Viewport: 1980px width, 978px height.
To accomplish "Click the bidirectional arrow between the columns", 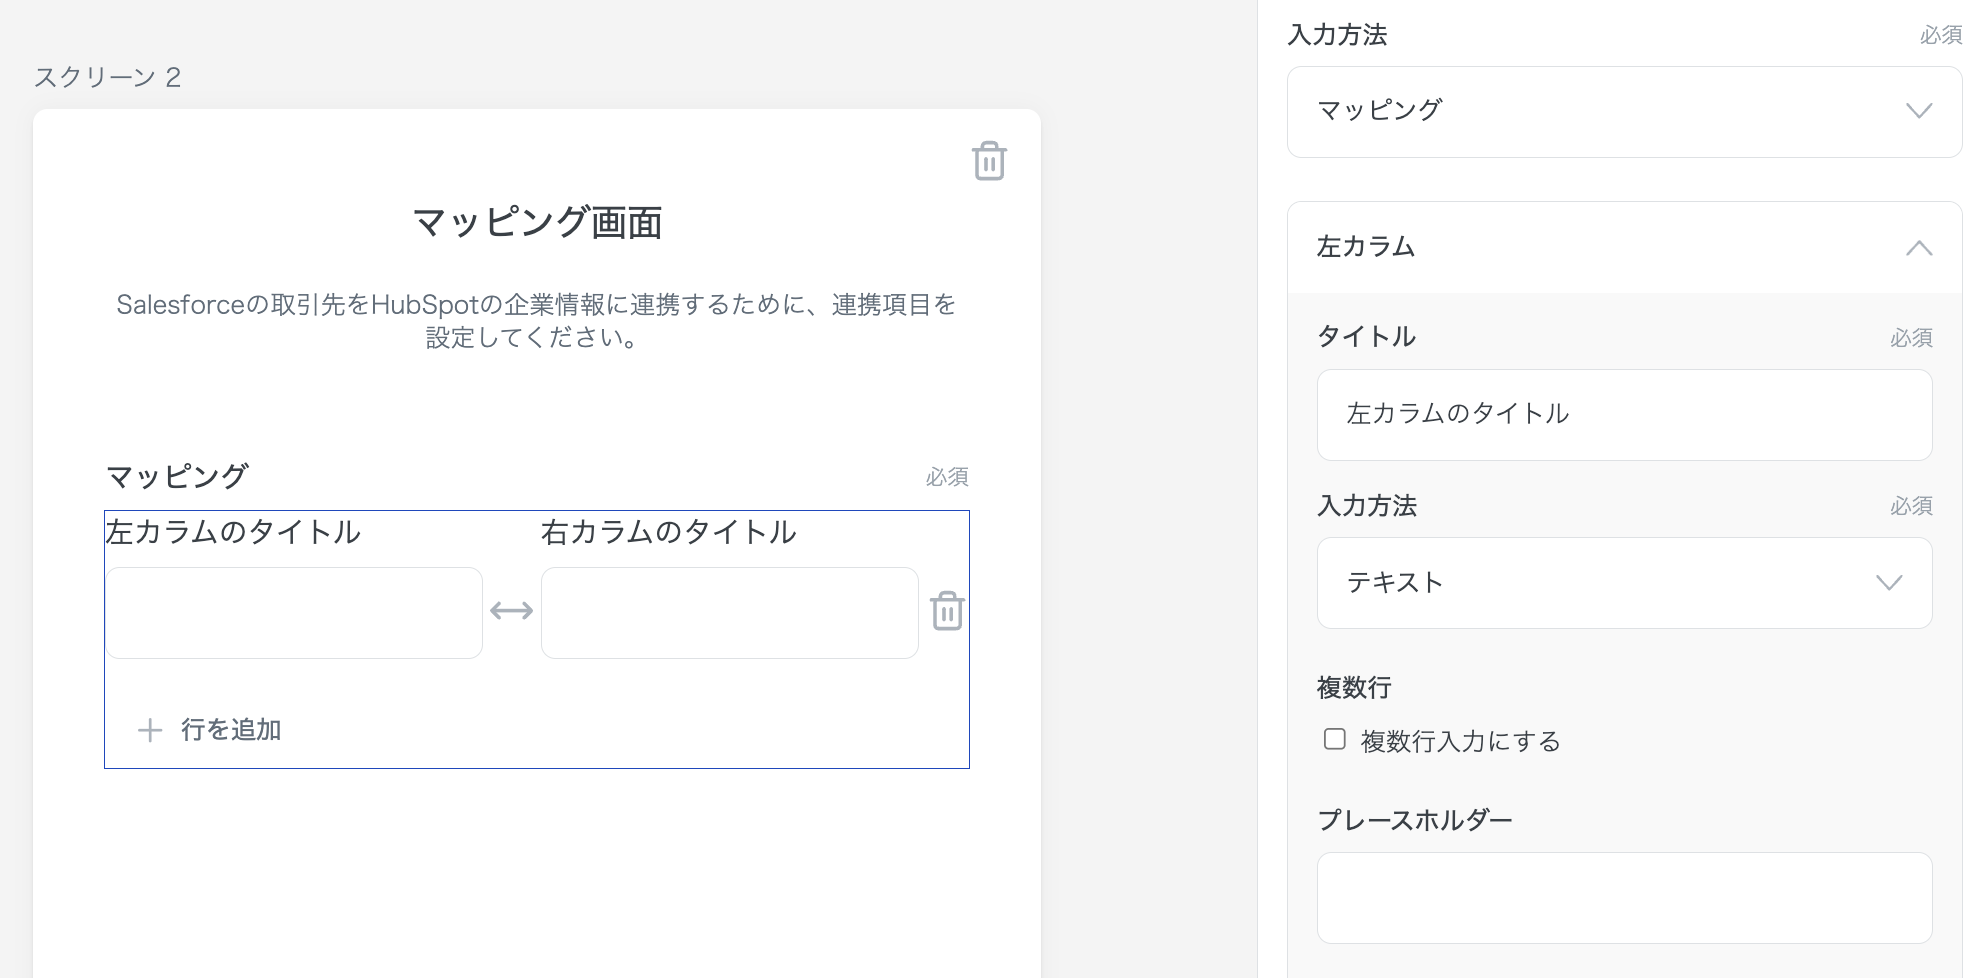I will pos(511,611).
